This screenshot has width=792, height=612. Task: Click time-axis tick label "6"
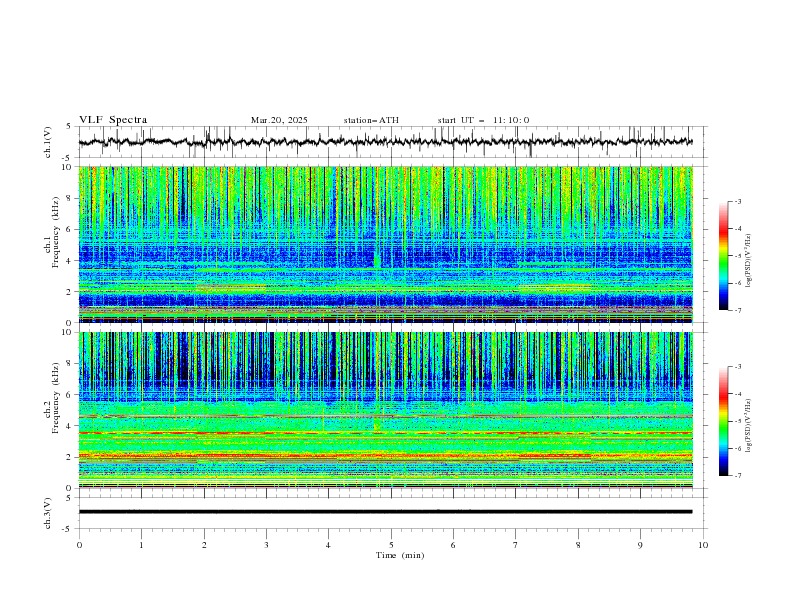(453, 545)
